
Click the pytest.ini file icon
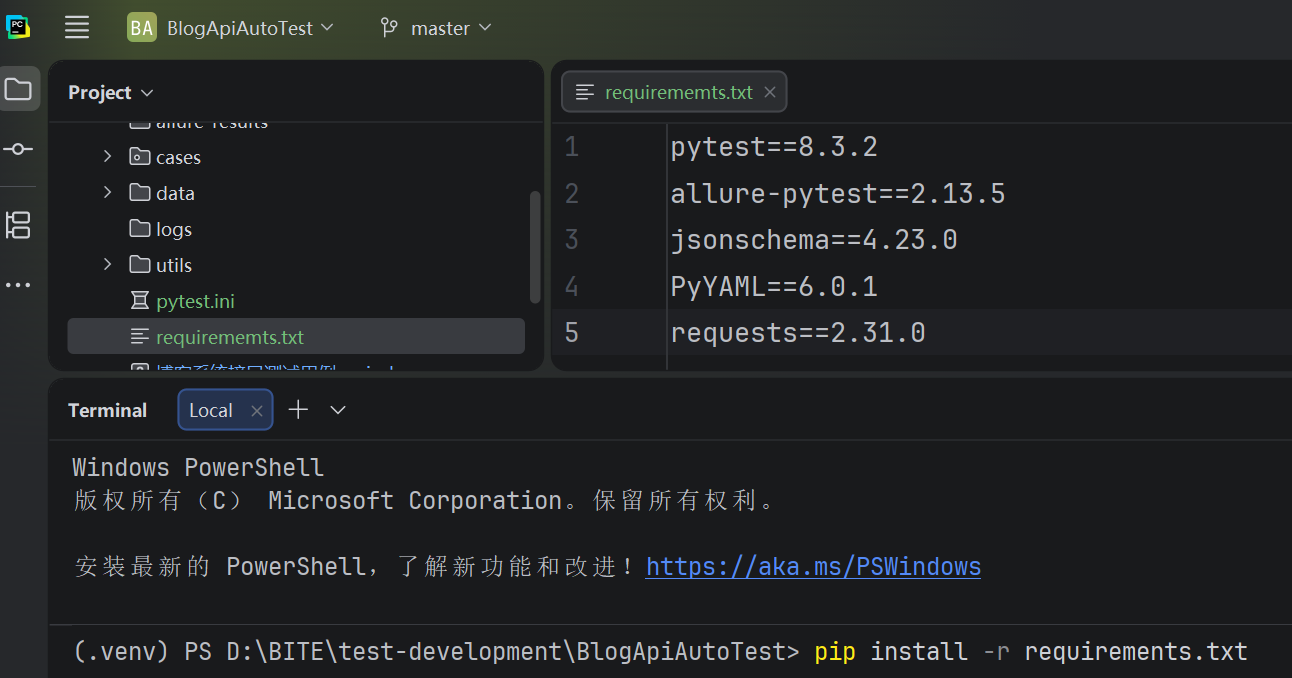(140, 301)
